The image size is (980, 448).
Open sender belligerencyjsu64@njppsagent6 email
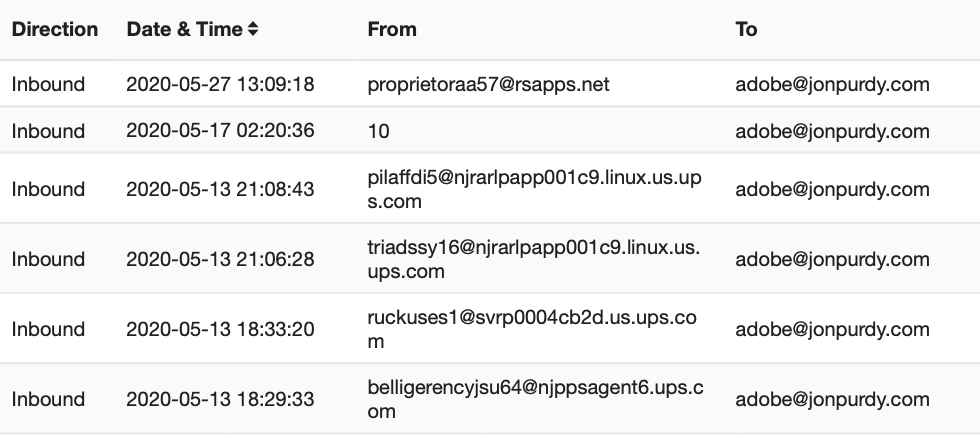coord(533,399)
